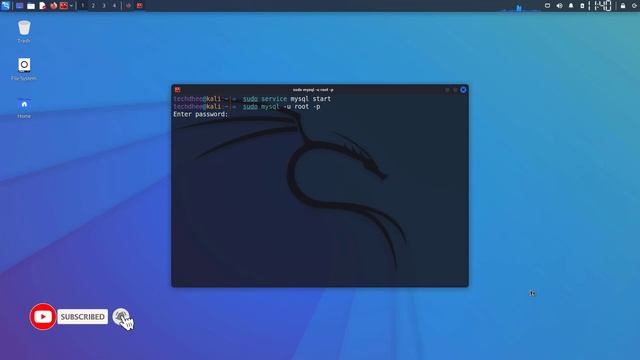Switch to workspace 2
Image resolution: width=640 pixels, height=360 pixels.
(93, 6)
